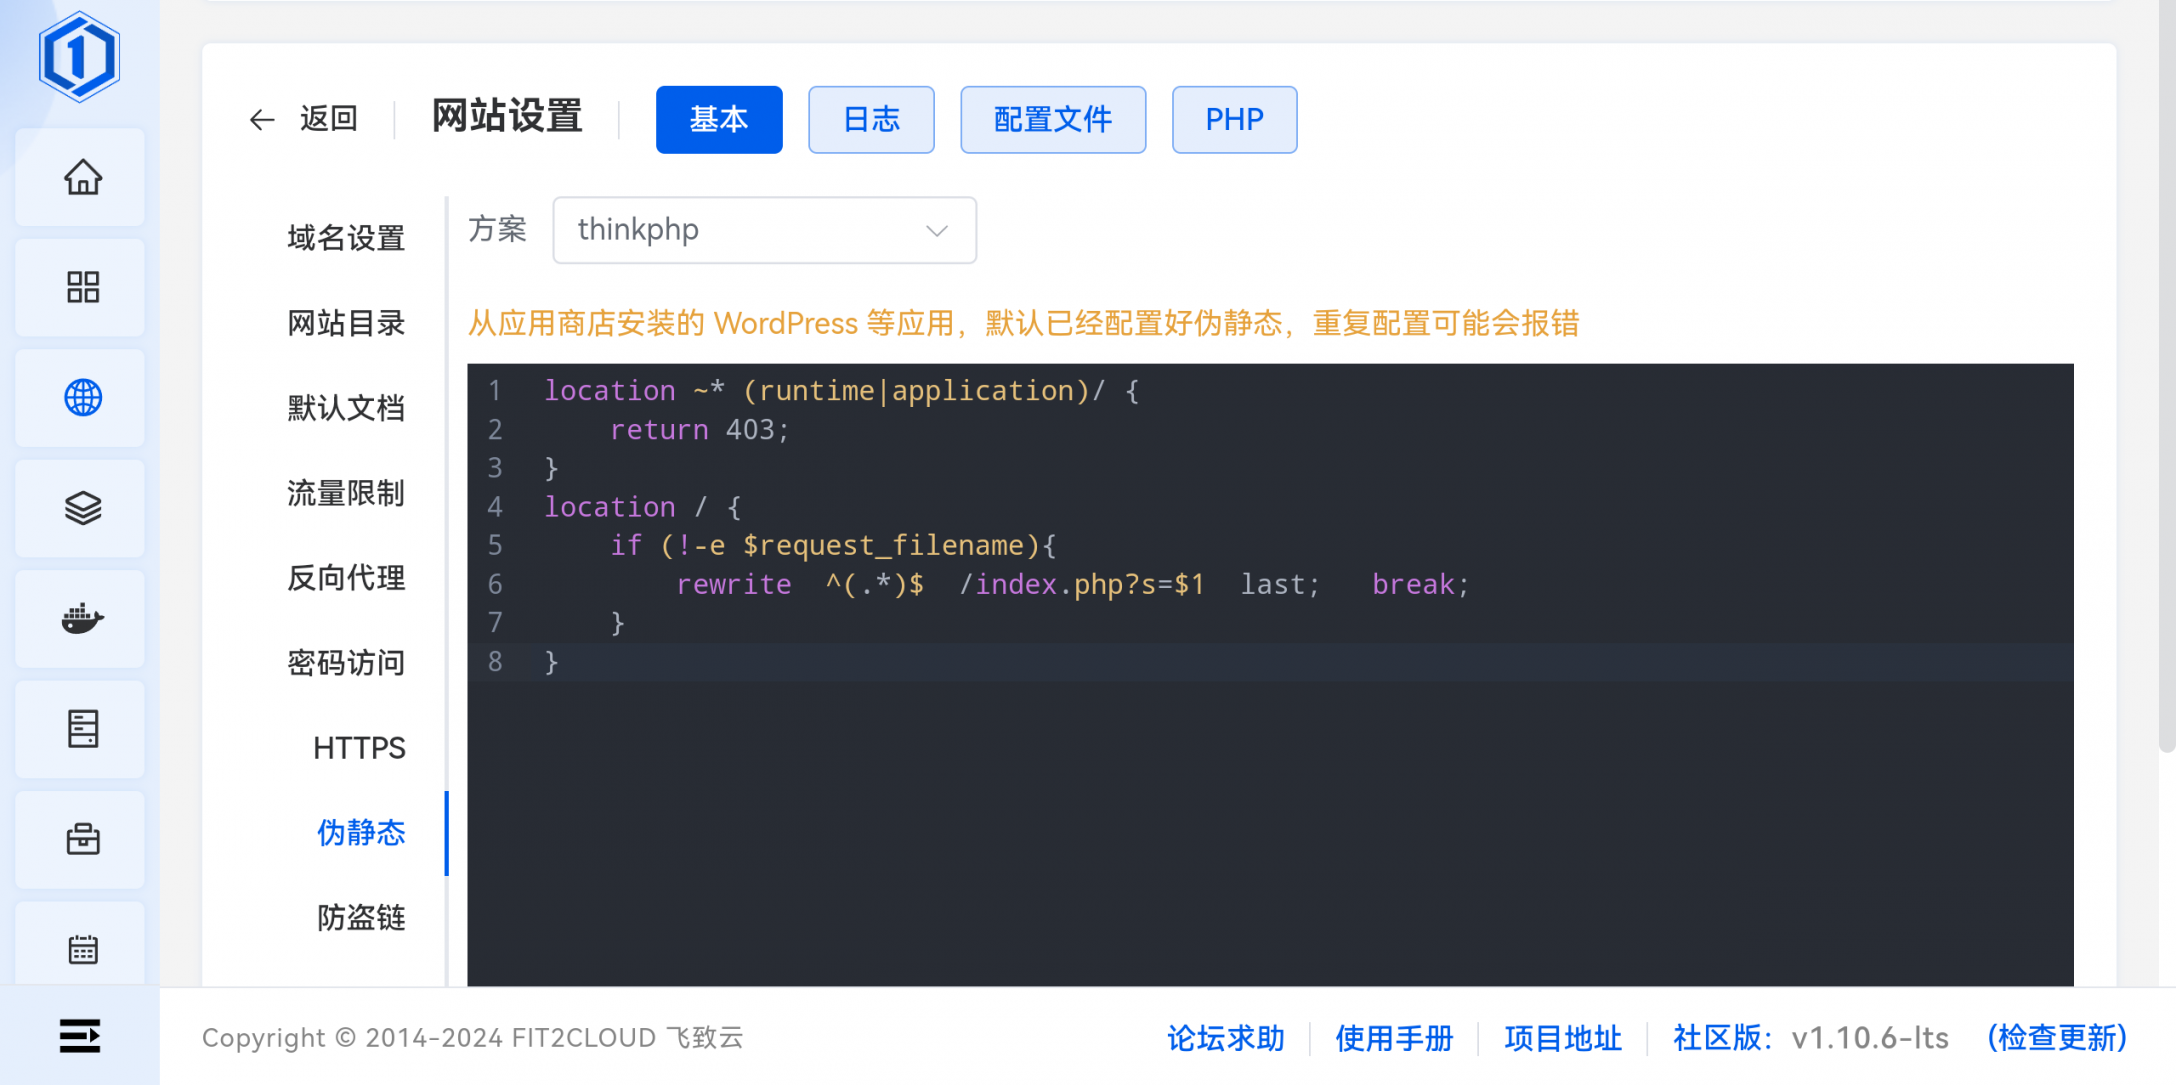Image resolution: width=2176 pixels, height=1085 pixels.
Task: Select 流量限制 in settings menu
Action: (x=346, y=493)
